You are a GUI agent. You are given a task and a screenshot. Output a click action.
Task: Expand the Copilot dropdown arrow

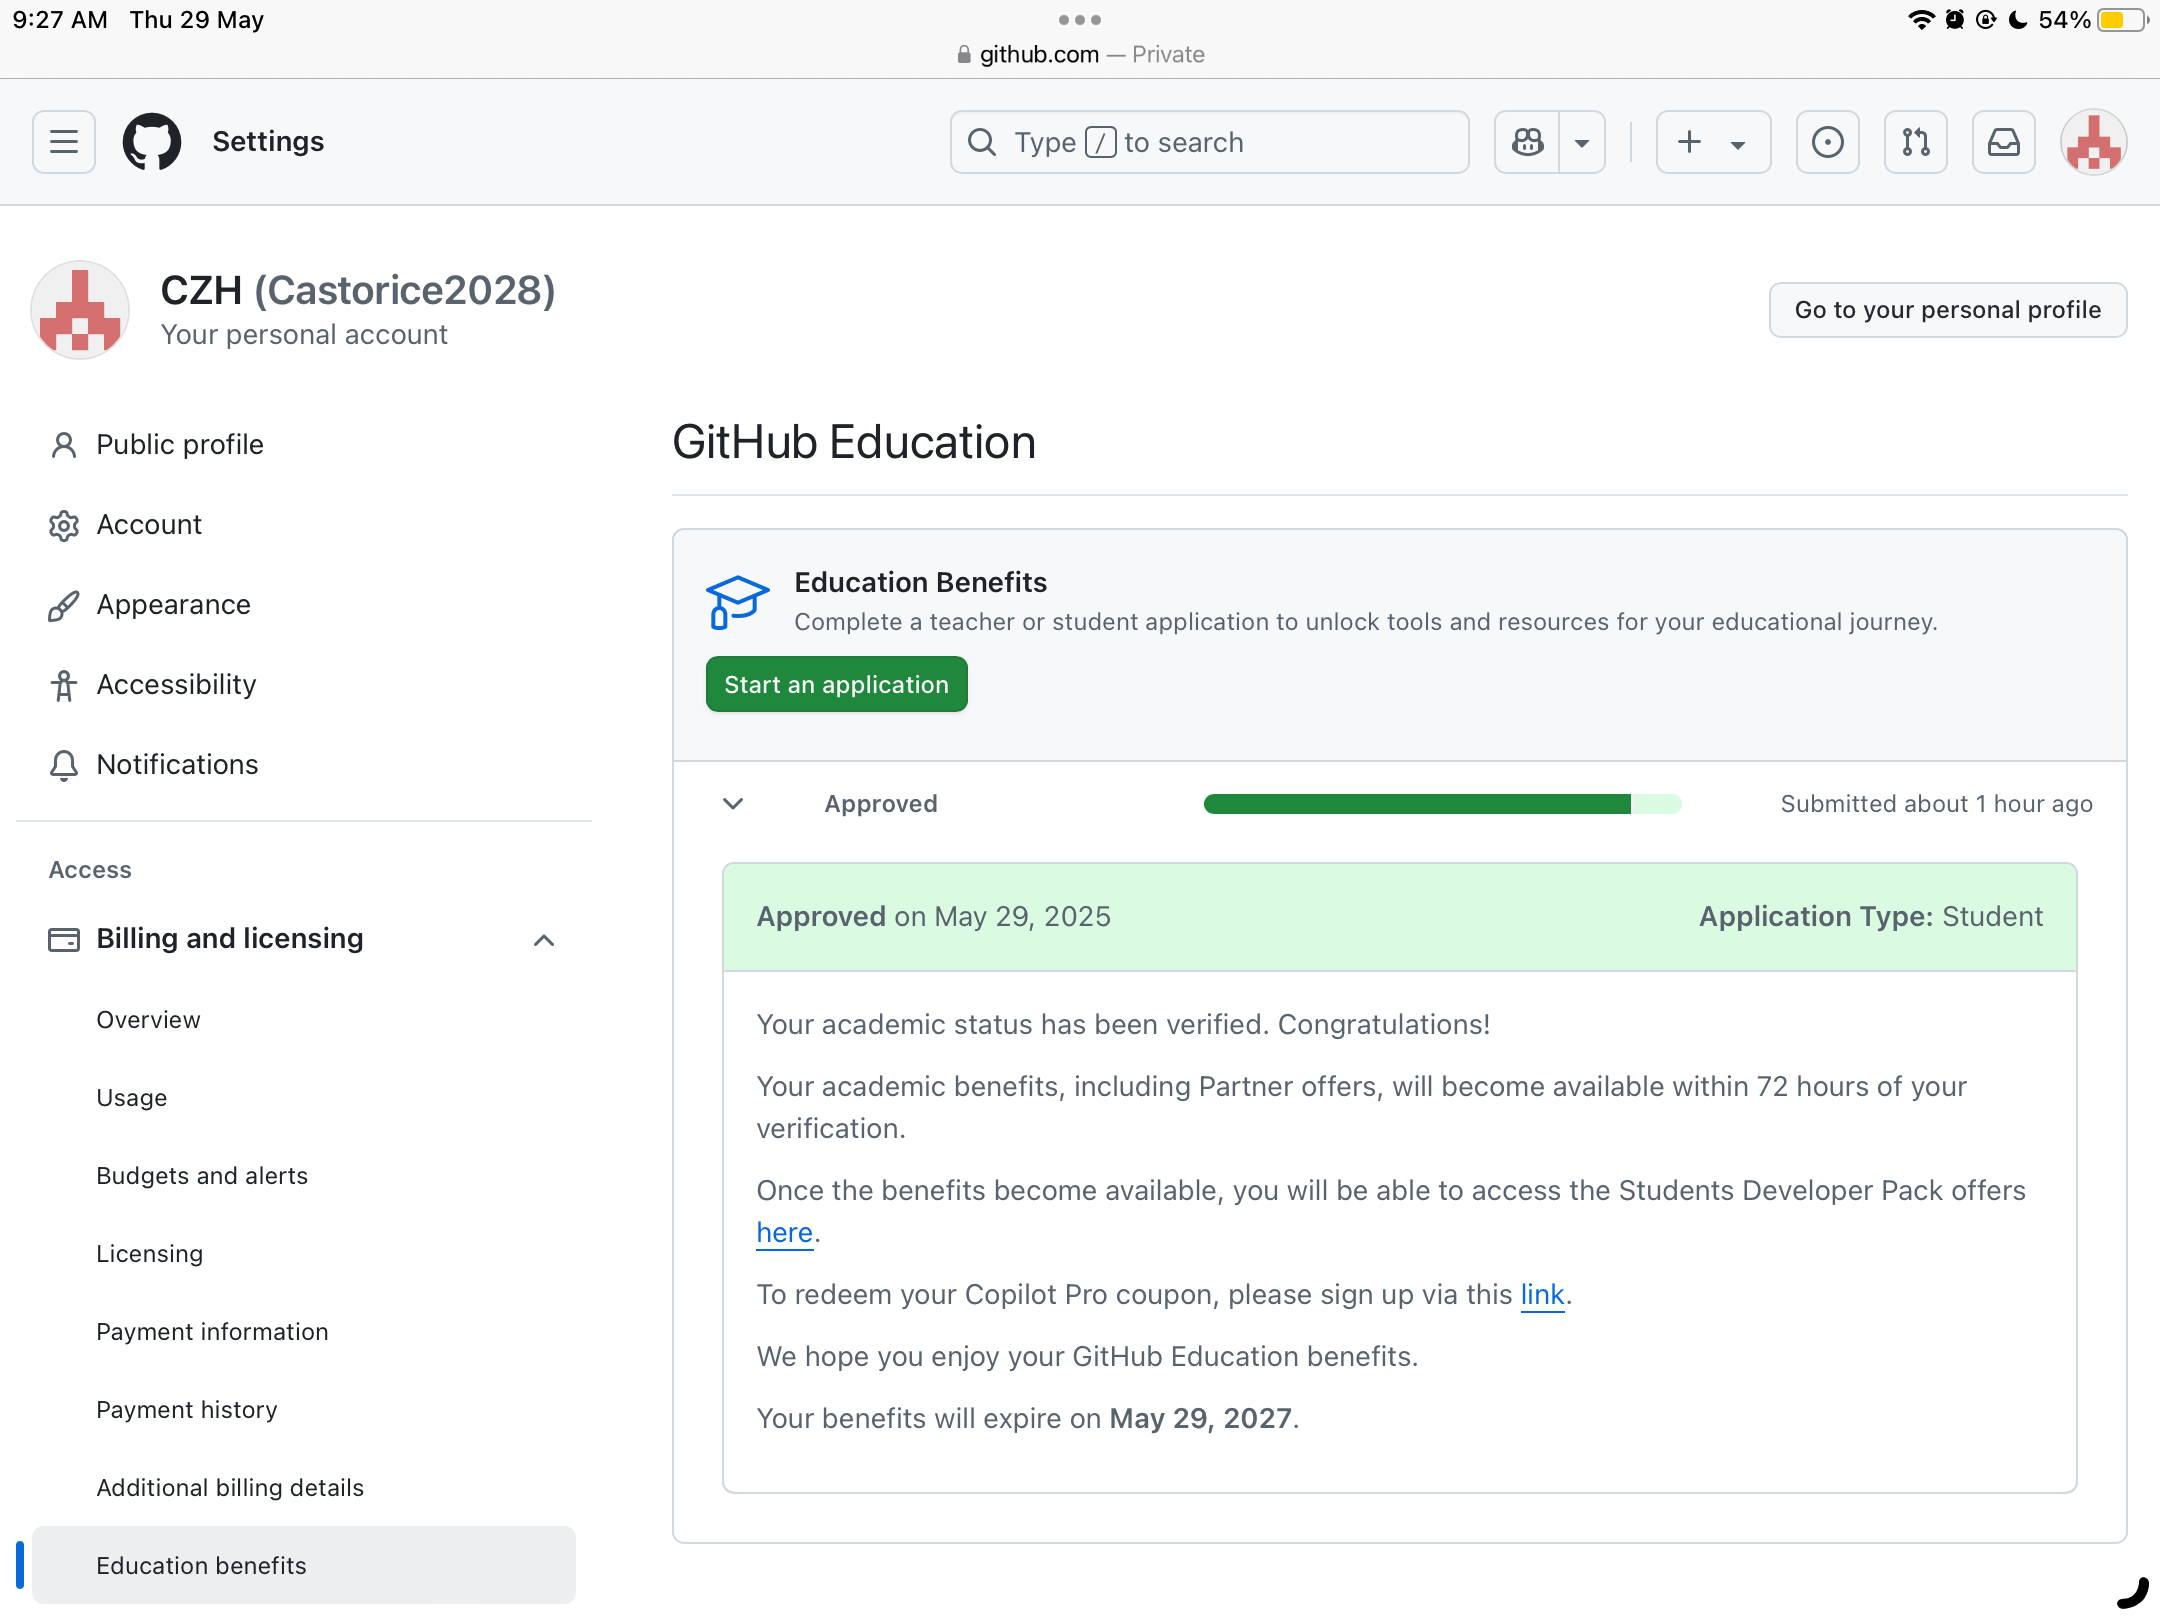pyautogui.click(x=1582, y=142)
